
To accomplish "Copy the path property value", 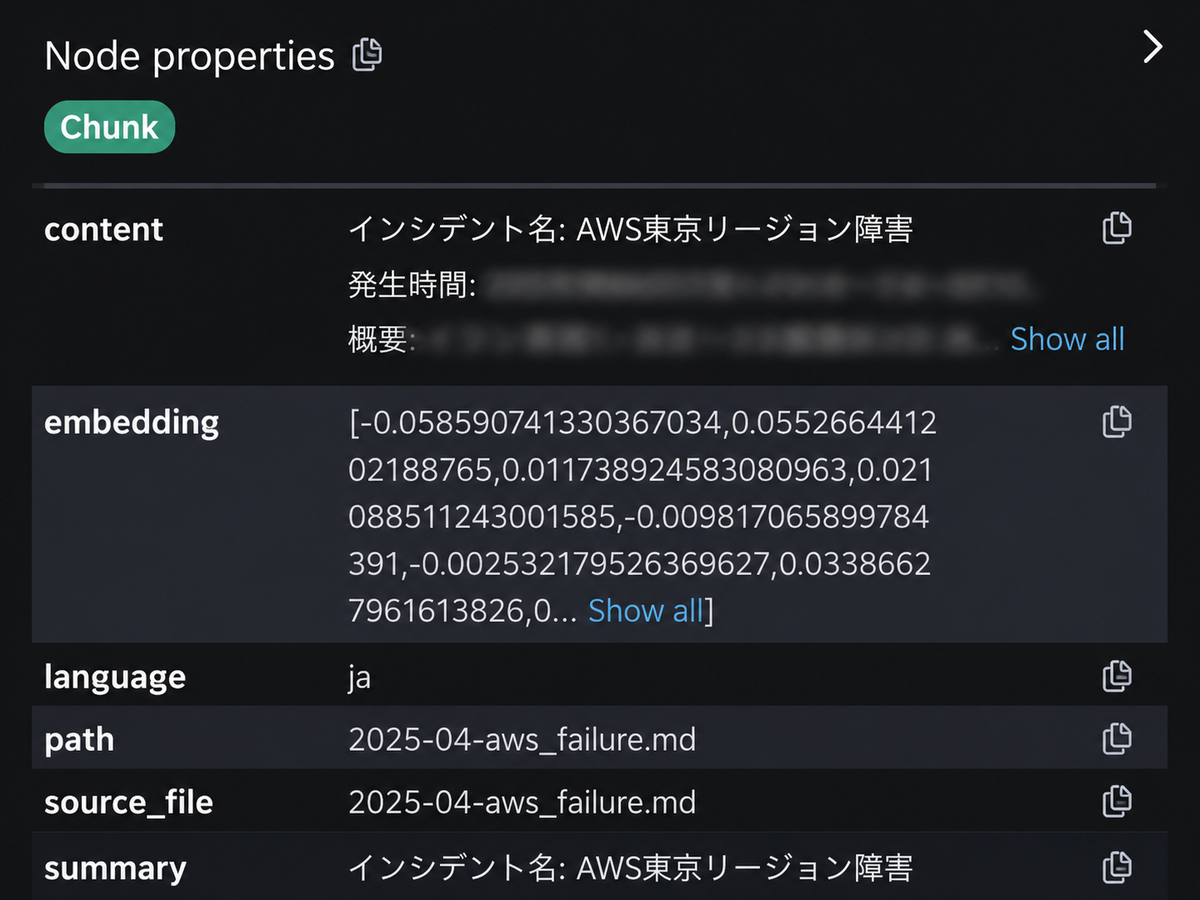I will pos(1117,738).
